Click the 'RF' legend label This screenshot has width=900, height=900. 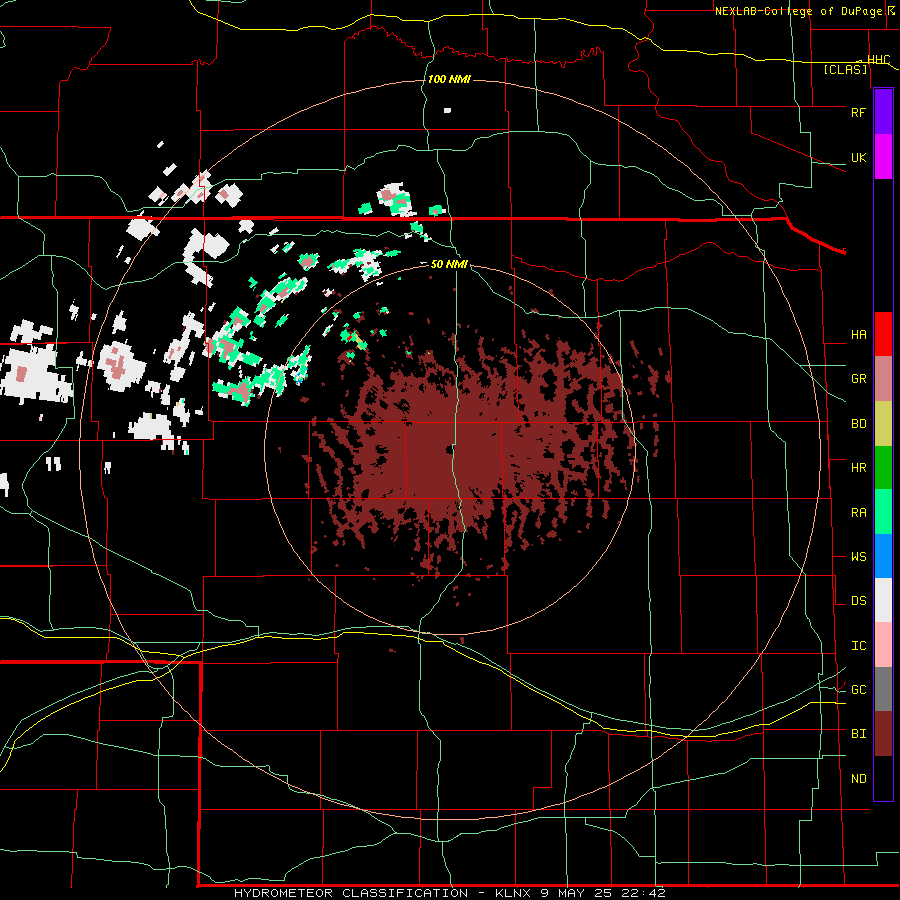(858, 112)
